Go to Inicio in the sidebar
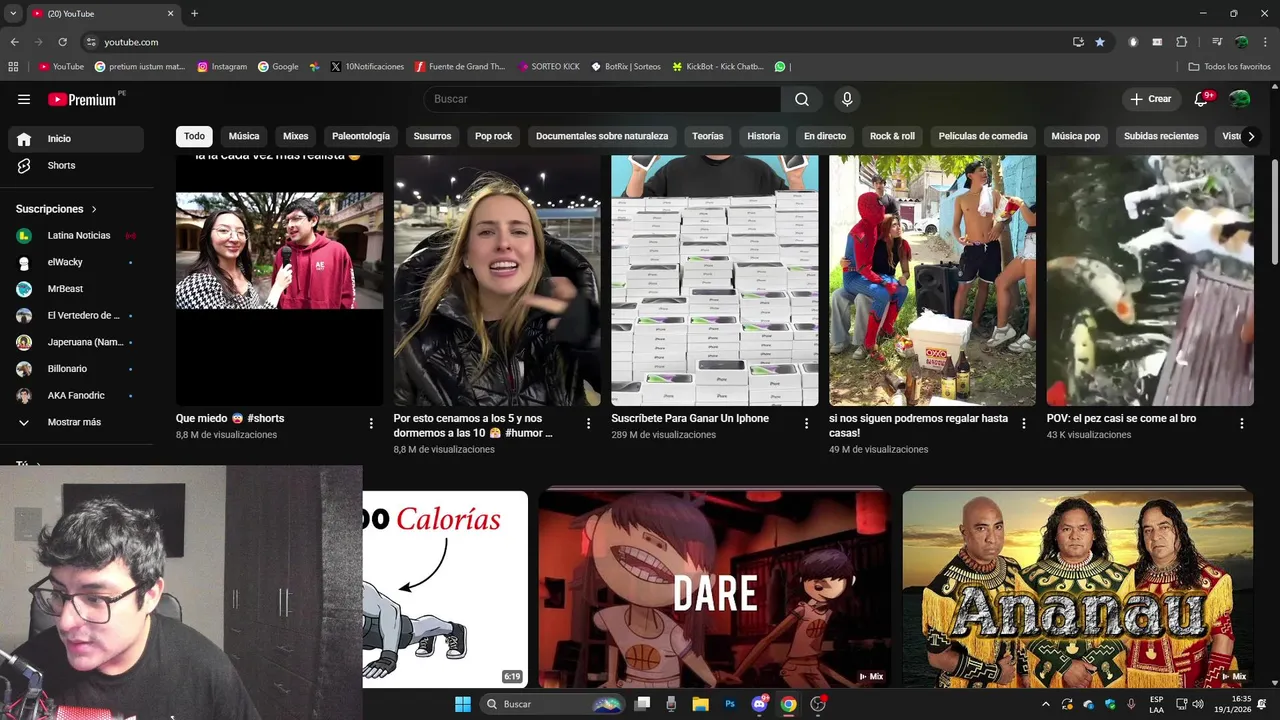 pyautogui.click(x=76, y=139)
